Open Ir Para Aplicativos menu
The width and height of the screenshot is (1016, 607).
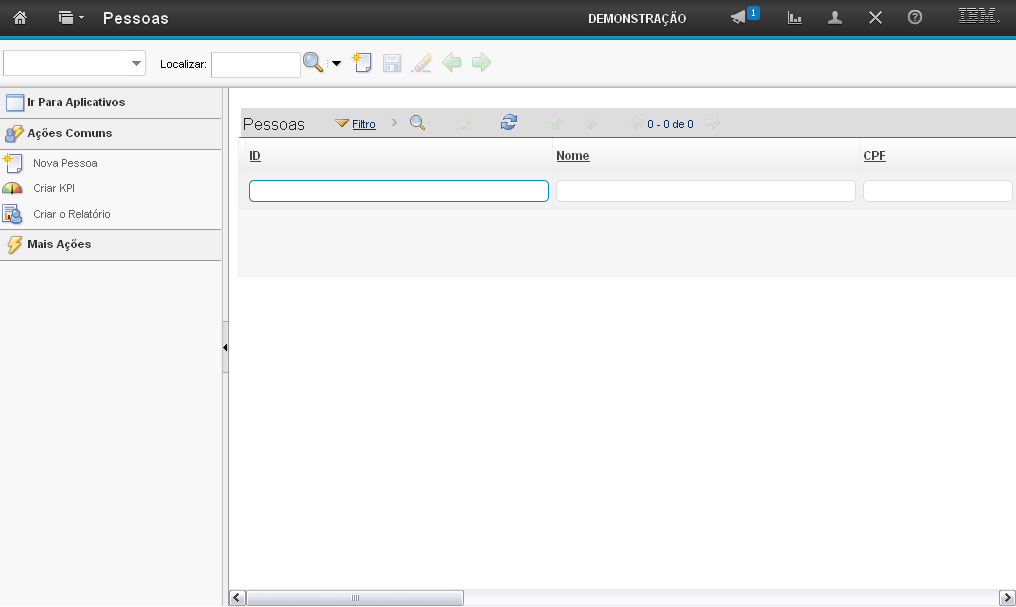pos(75,102)
